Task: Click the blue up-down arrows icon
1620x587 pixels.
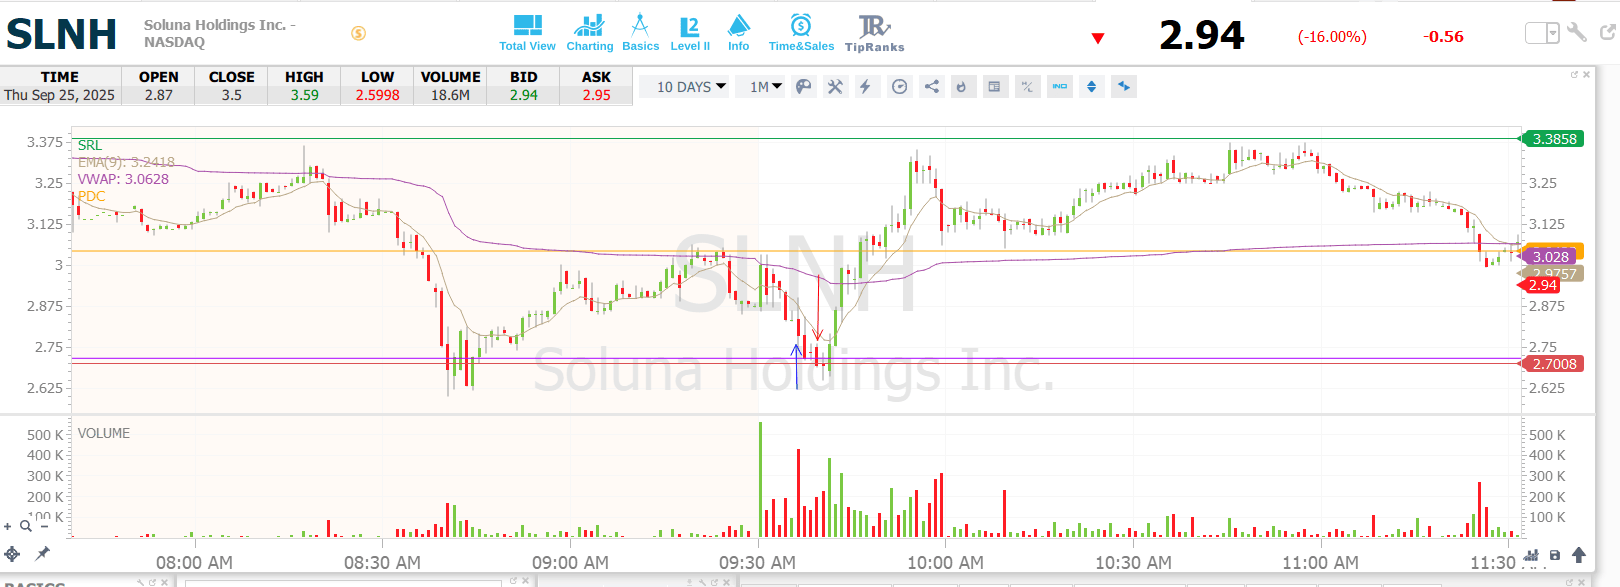Action: pyautogui.click(x=1092, y=87)
